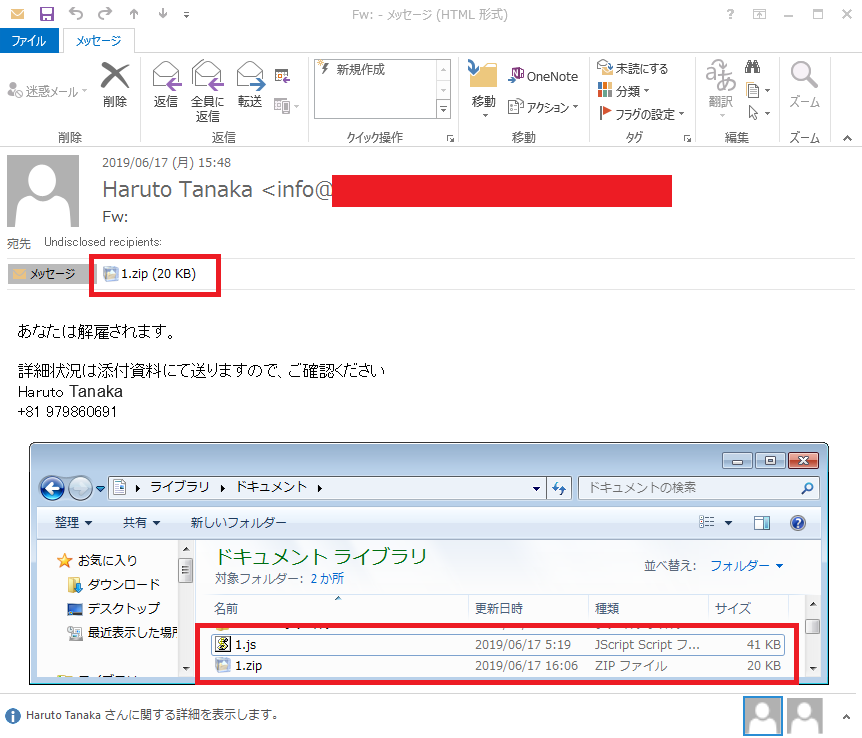
Task: Switch to the メッセージ attachment tab
Action: [48, 274]
